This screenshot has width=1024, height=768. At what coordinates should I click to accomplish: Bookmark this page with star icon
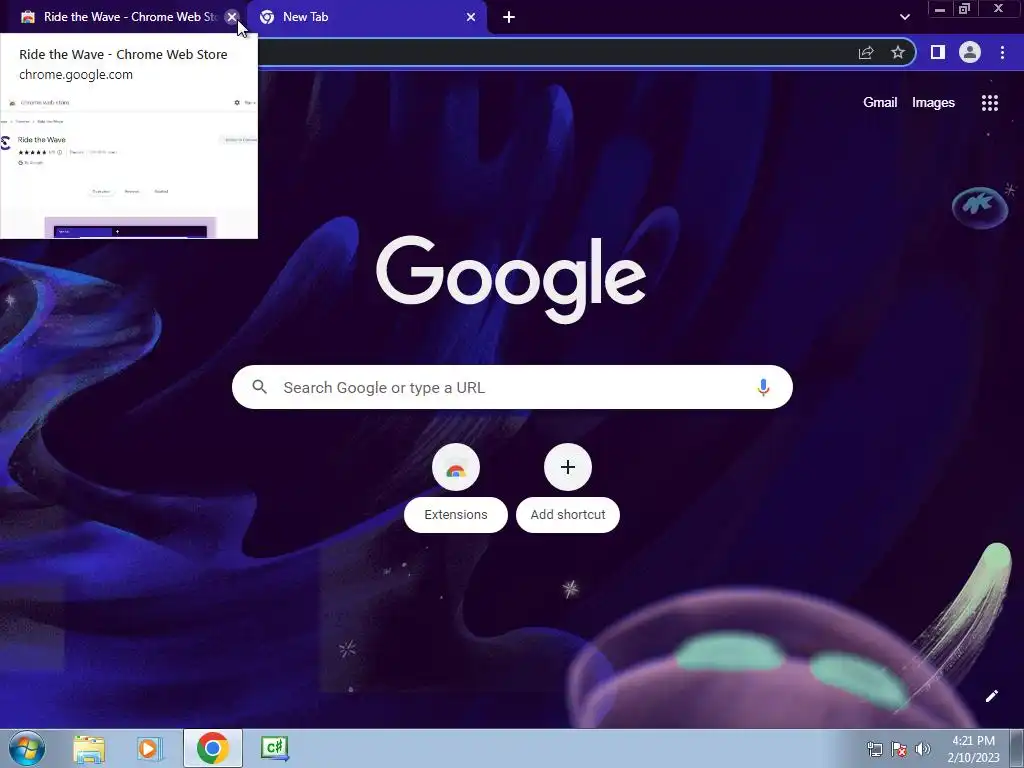(898, 52)
